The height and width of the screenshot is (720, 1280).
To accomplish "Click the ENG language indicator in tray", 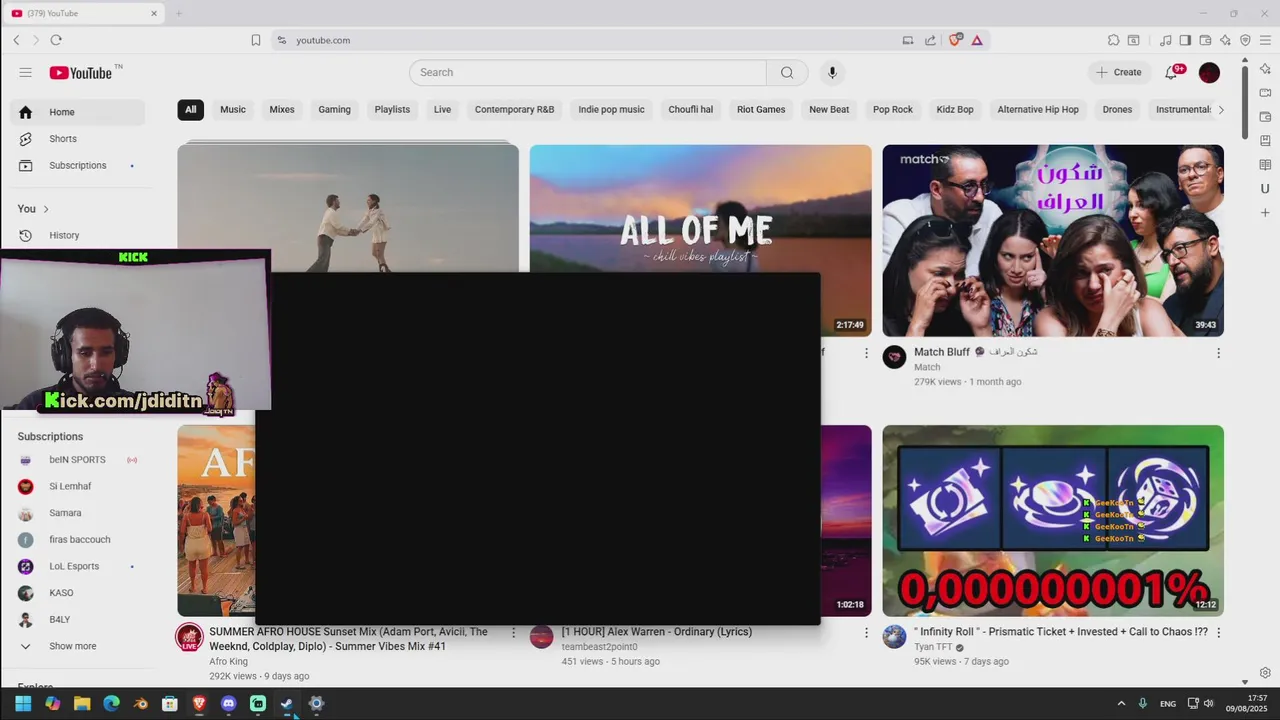I will pos(1168,704).
